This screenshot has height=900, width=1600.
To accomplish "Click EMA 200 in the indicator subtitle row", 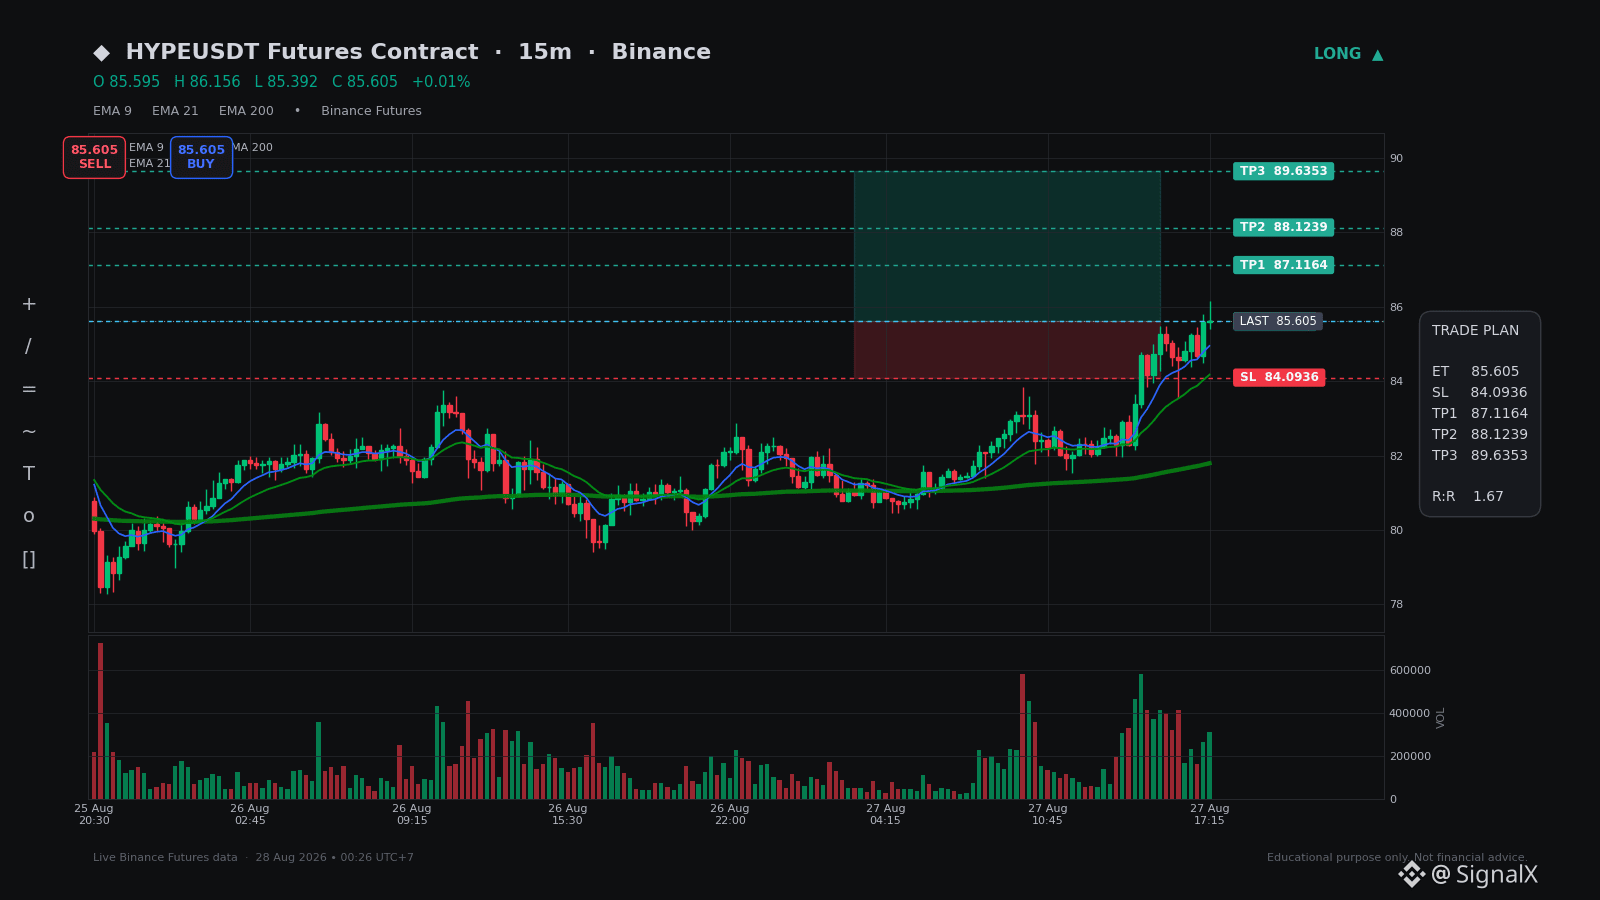I will click(246, 111).
